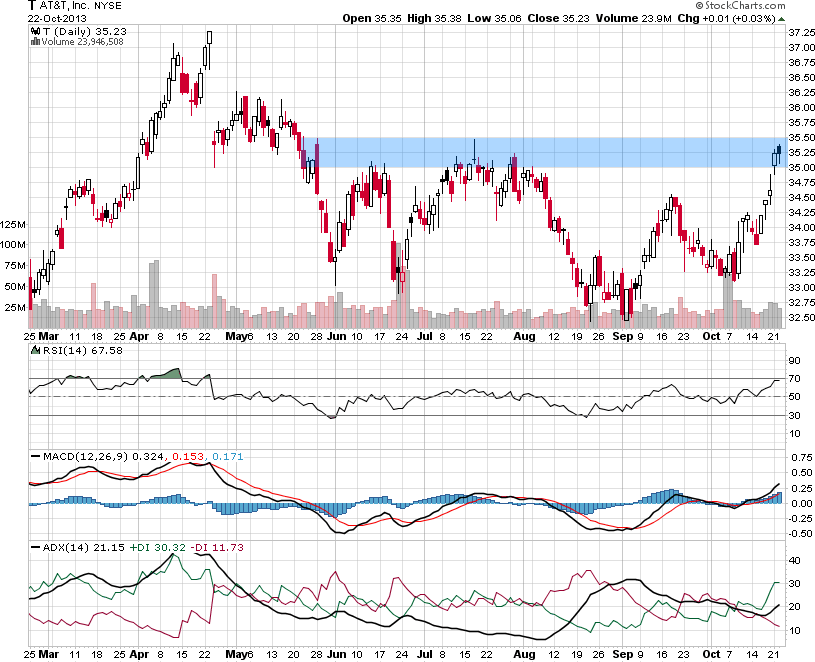Click the 40 label on the ADX axis
The image size is (815, 662).
click(x=794, y=561)
